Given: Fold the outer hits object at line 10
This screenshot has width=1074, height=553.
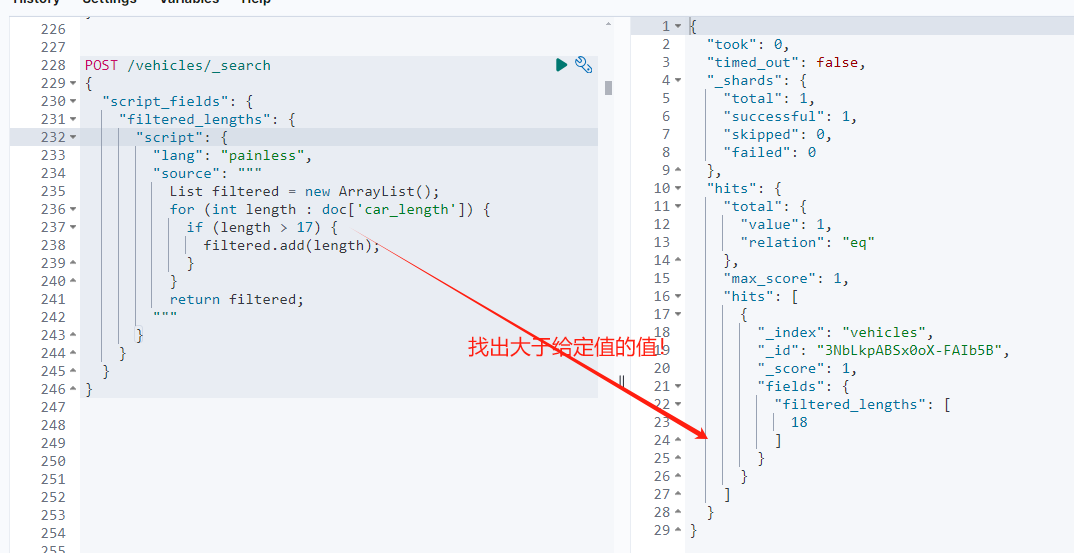Looking at the screenshot, I should click(x=678, y=188).
